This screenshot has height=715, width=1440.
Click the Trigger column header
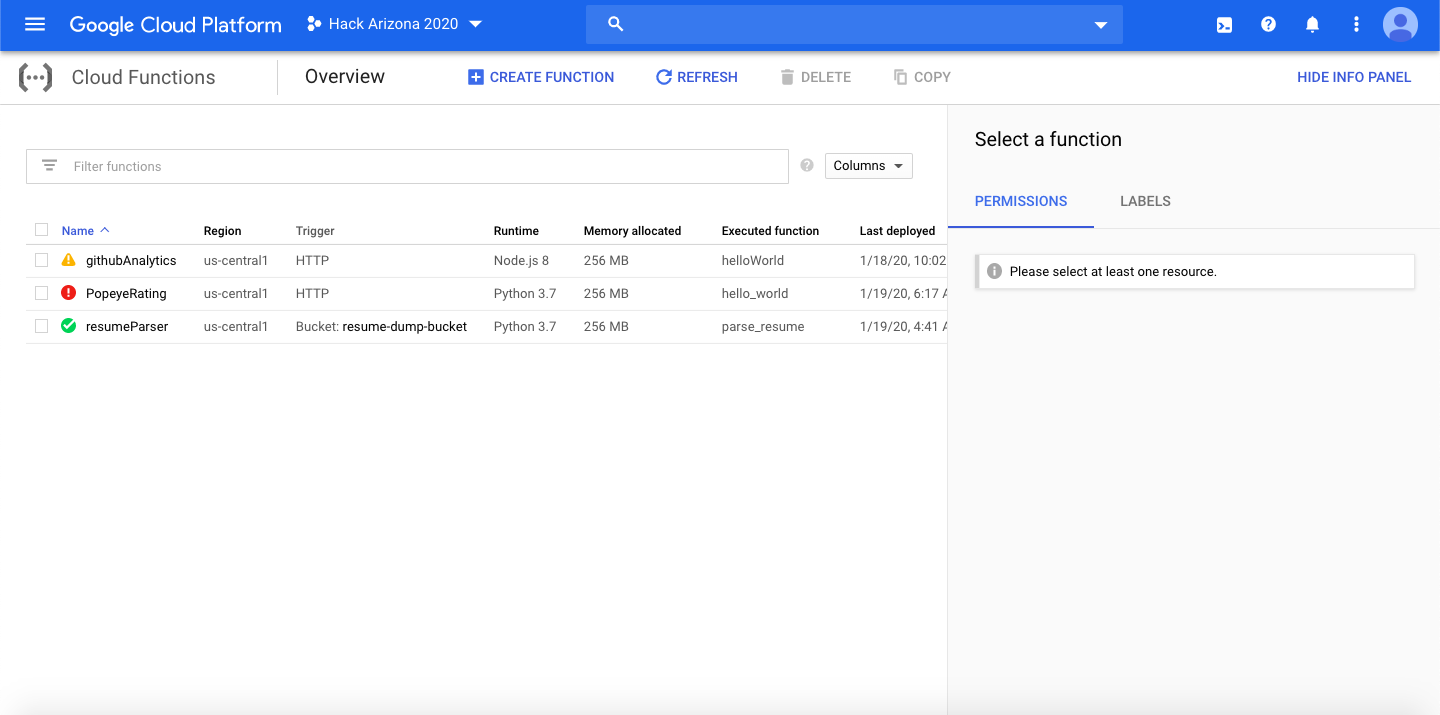click(x=315, y=231)
